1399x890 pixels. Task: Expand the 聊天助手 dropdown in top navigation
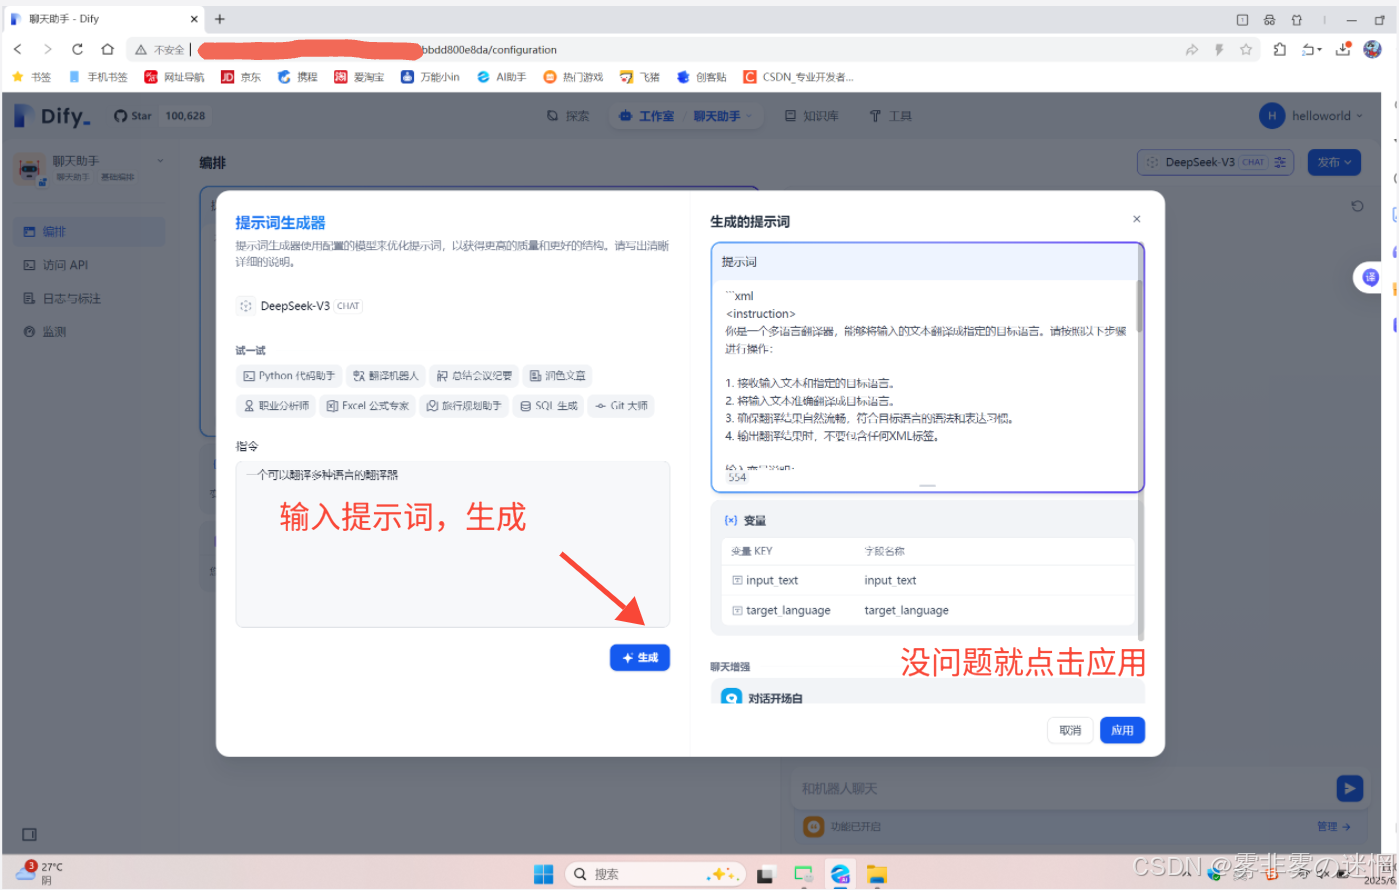(723, 116)
